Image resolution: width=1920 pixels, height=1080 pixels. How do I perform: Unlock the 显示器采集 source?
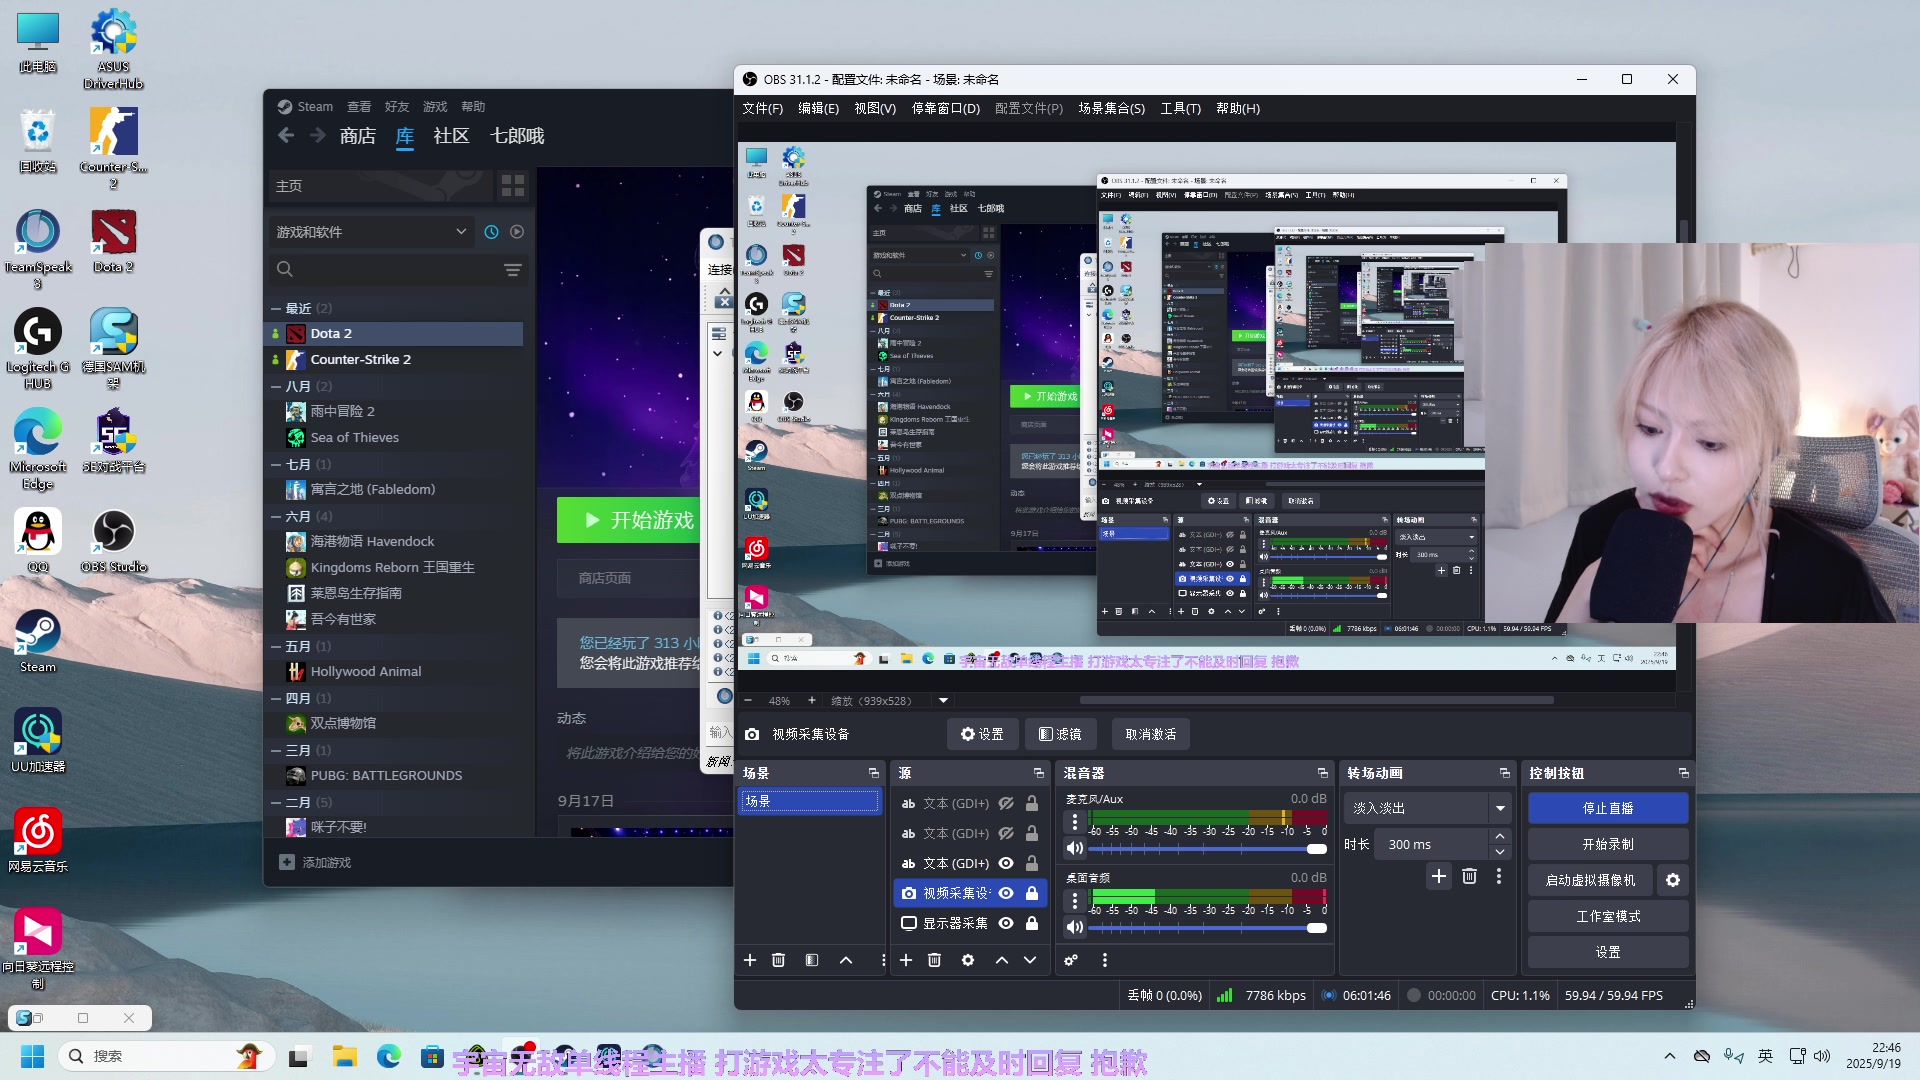pyautogui.click(x=1032, y=923)
